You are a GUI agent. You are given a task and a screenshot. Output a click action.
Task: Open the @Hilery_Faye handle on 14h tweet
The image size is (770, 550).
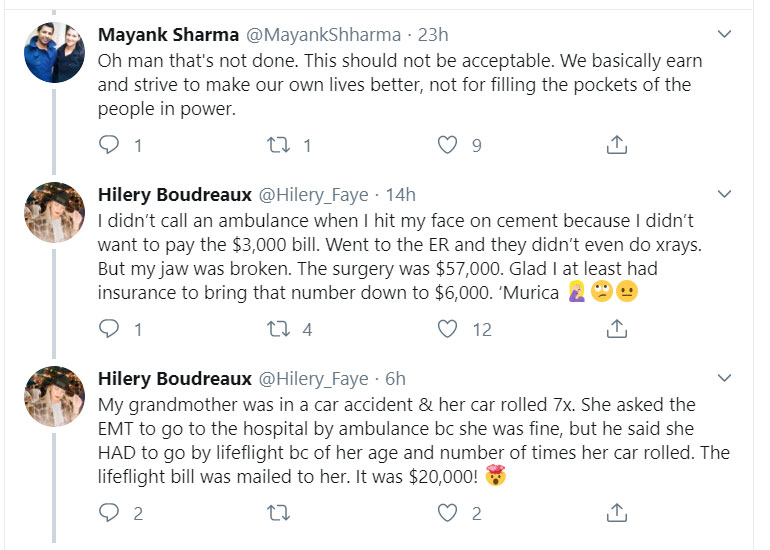point(314,195)
